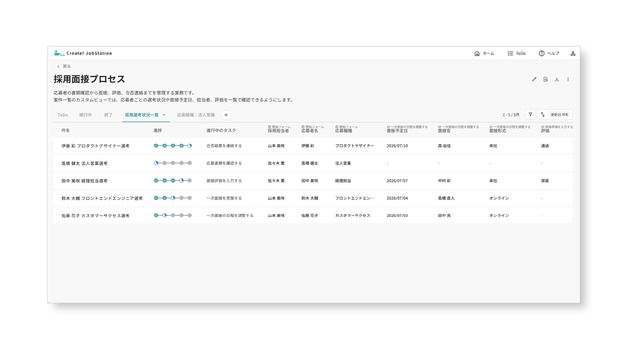Open the ToDo list icon in header
640x360 pixels.
[510, 53]
